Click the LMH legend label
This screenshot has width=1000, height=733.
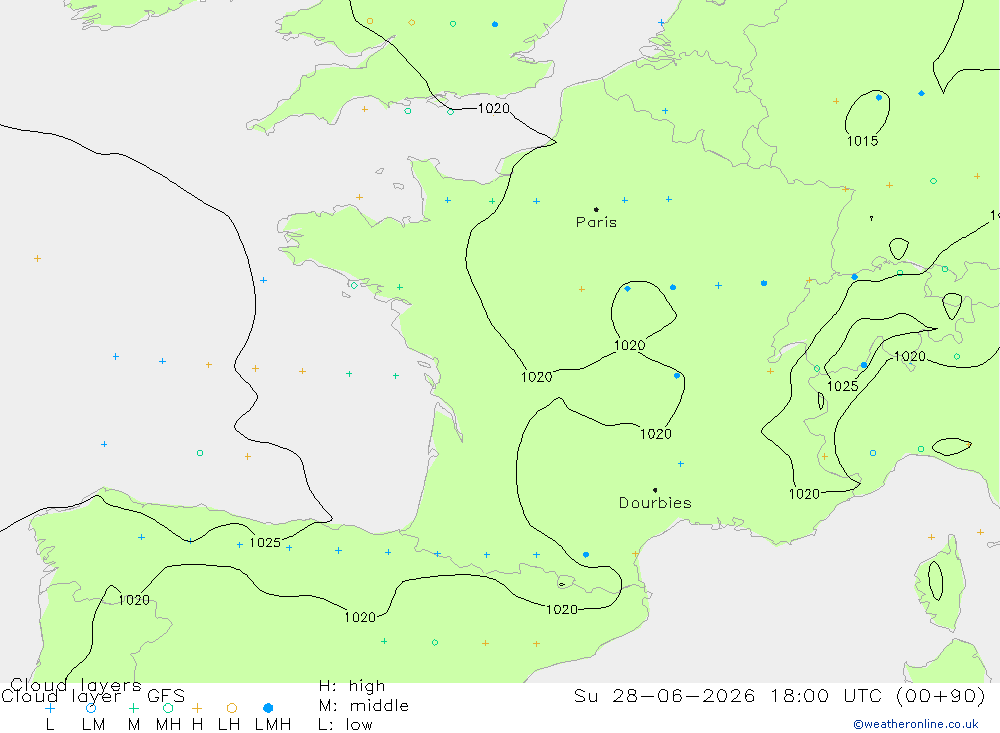(x=273, y=725)
